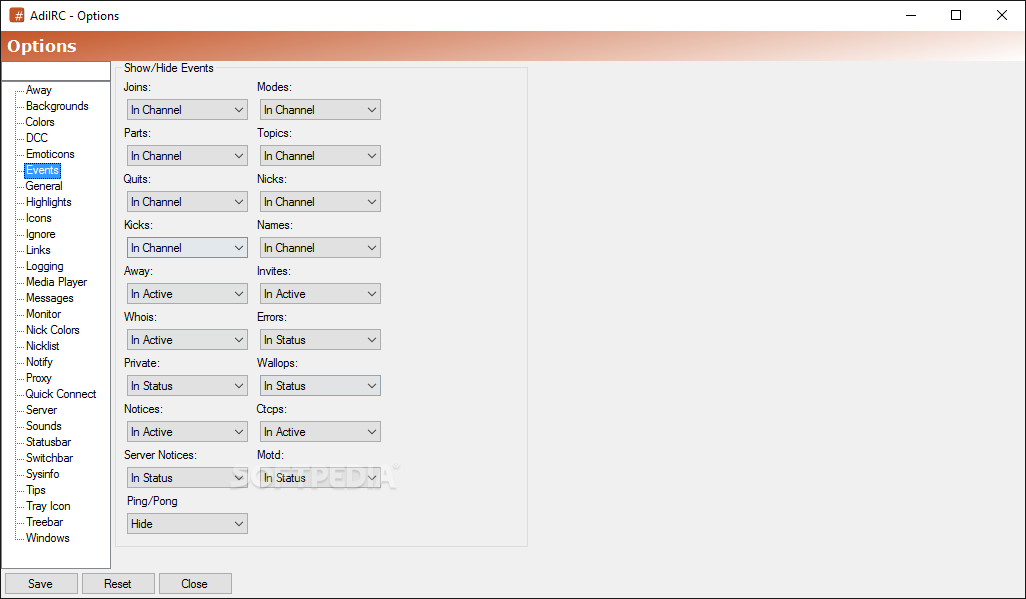Select Server in the options tree
This screenshot has height=599, width=1026.
point(41,410)
